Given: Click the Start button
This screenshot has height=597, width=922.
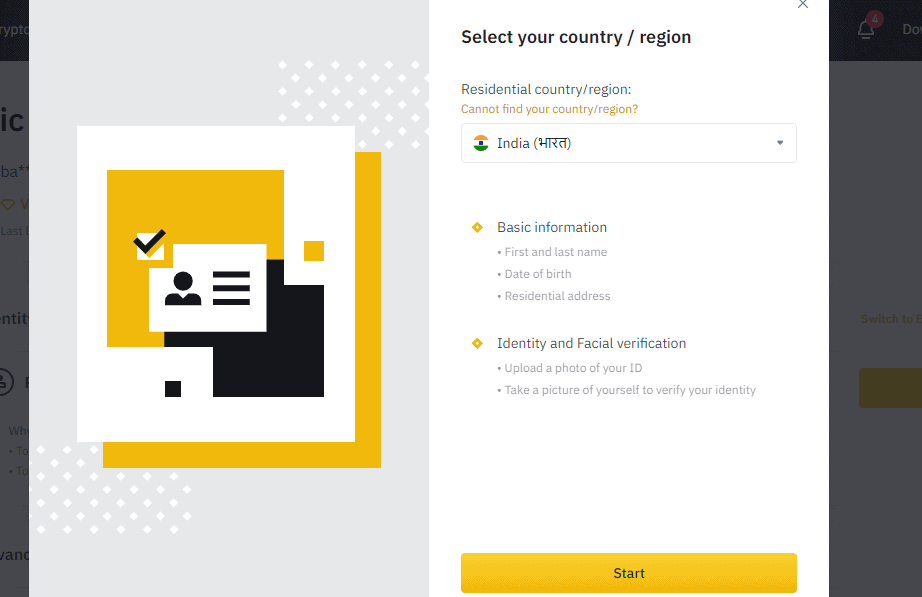Looking at the screenshot, I should 629,573.
